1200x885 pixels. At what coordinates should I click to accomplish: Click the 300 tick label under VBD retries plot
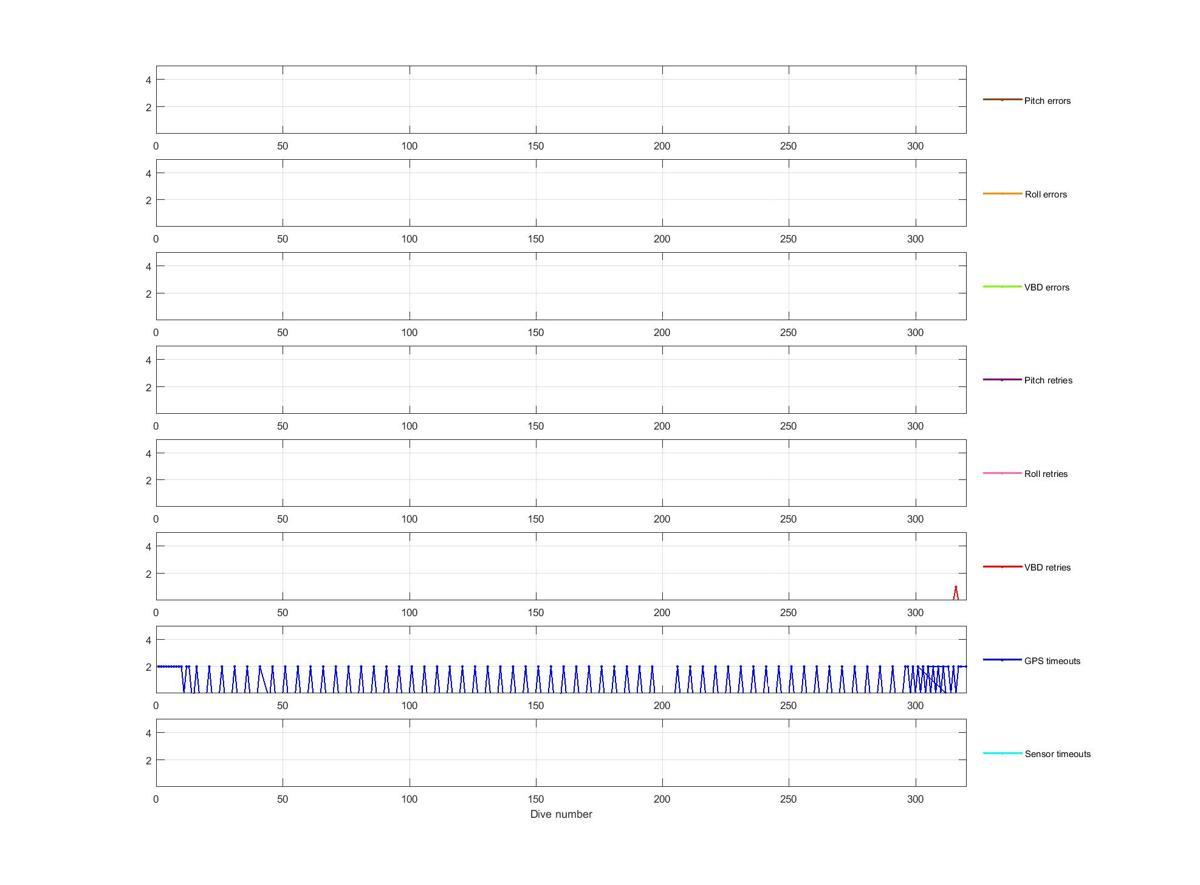[x=916, y=612]
